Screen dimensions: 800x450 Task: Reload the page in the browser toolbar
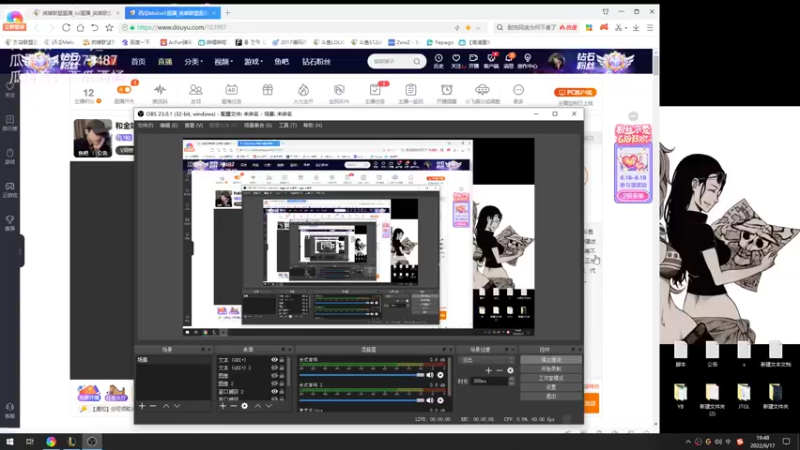pyautogui.click(x=66, y=28)
